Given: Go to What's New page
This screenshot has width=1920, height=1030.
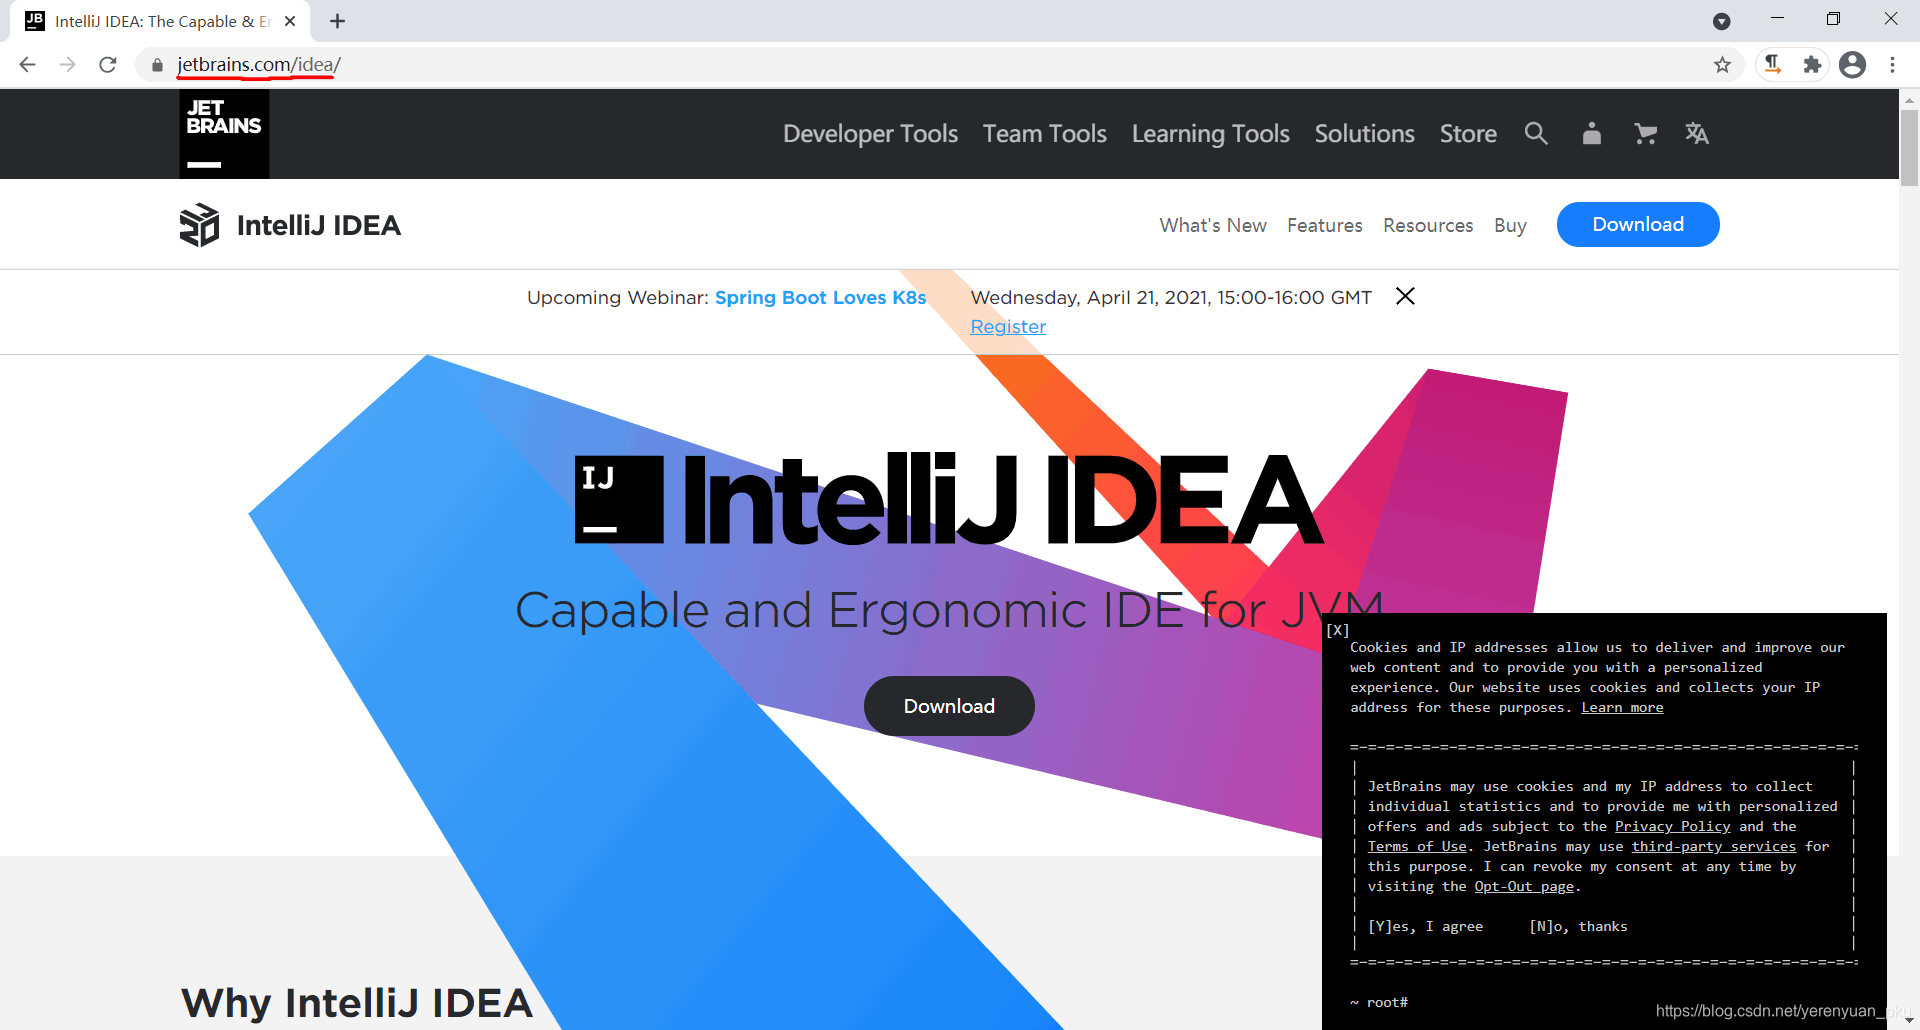Looking at the screenshot, I should [x=1213, y=225].
